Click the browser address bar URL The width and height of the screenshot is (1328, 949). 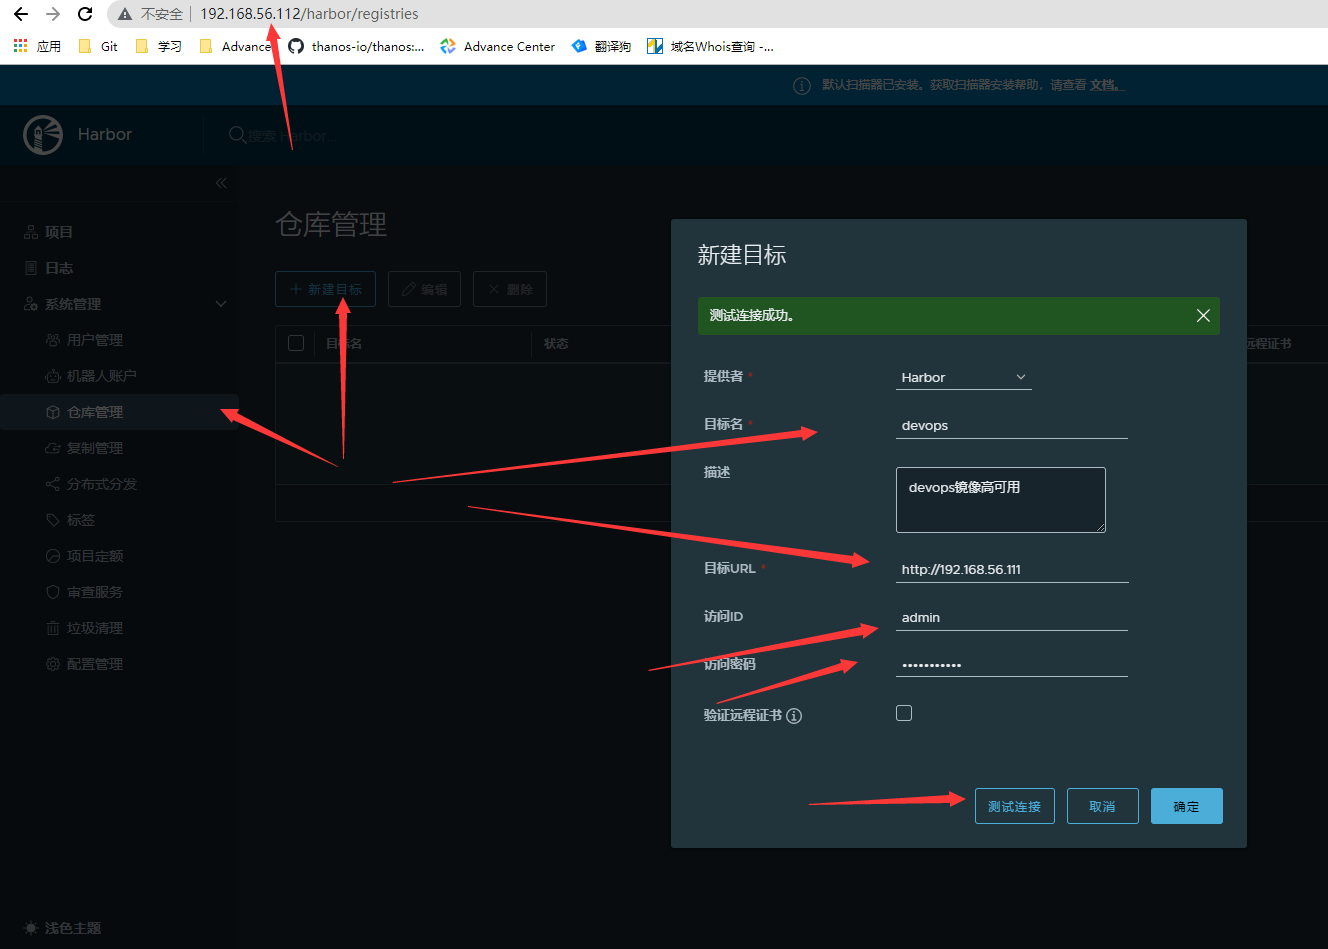coord(309,14)
